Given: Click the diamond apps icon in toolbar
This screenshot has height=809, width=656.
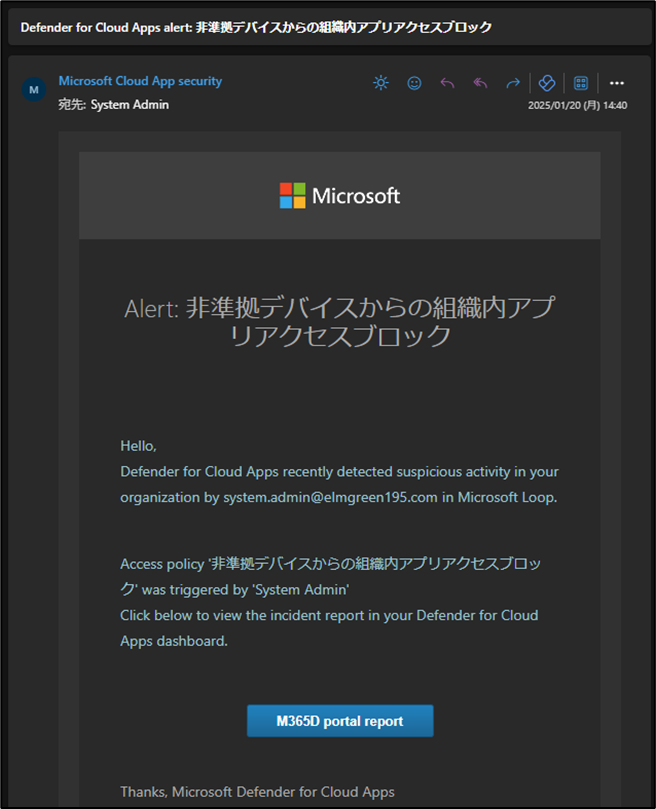Looking at the screenshot, I should point(547,83).
